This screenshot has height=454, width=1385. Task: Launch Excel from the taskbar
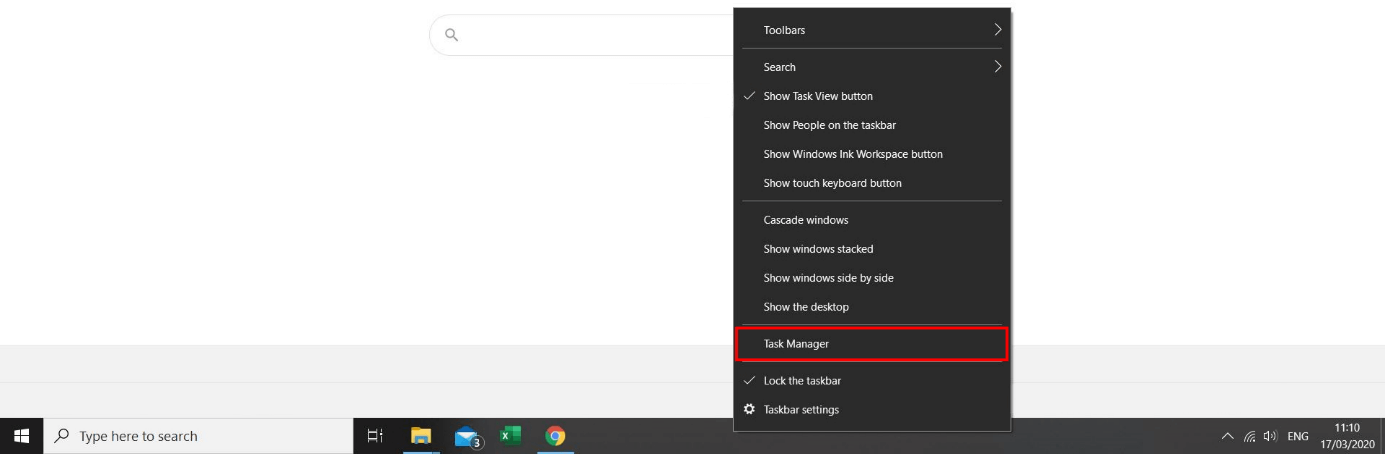[511, 436]
